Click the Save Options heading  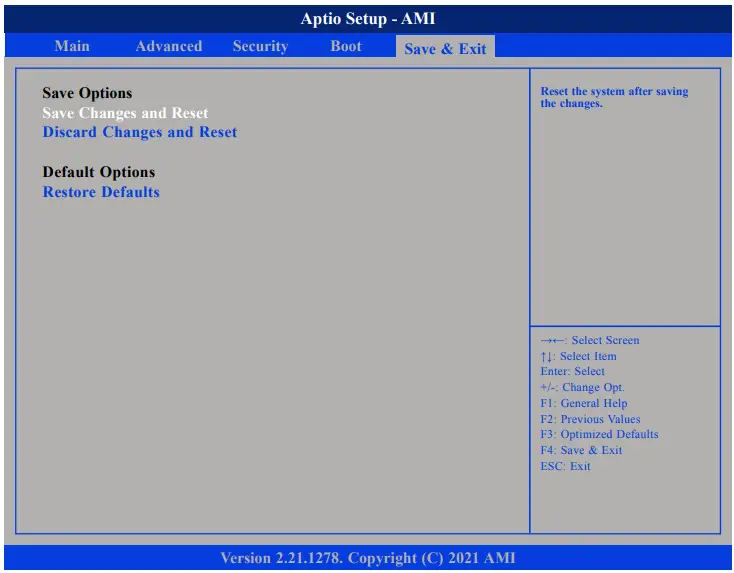click(x=87, y=93)
